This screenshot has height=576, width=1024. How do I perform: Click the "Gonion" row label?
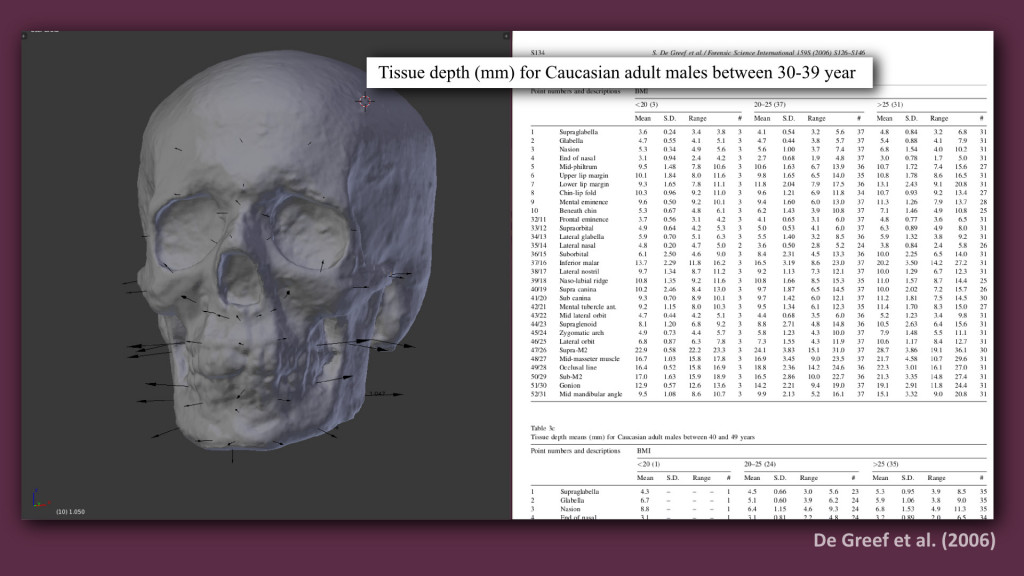pos(569,385)
